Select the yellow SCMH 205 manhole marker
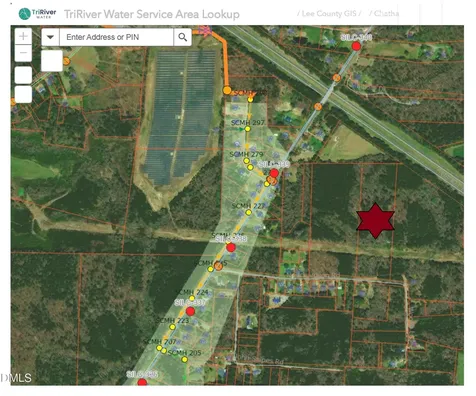Image resolution: width=476 pixels, height=396 pixels. coord(185,359)
